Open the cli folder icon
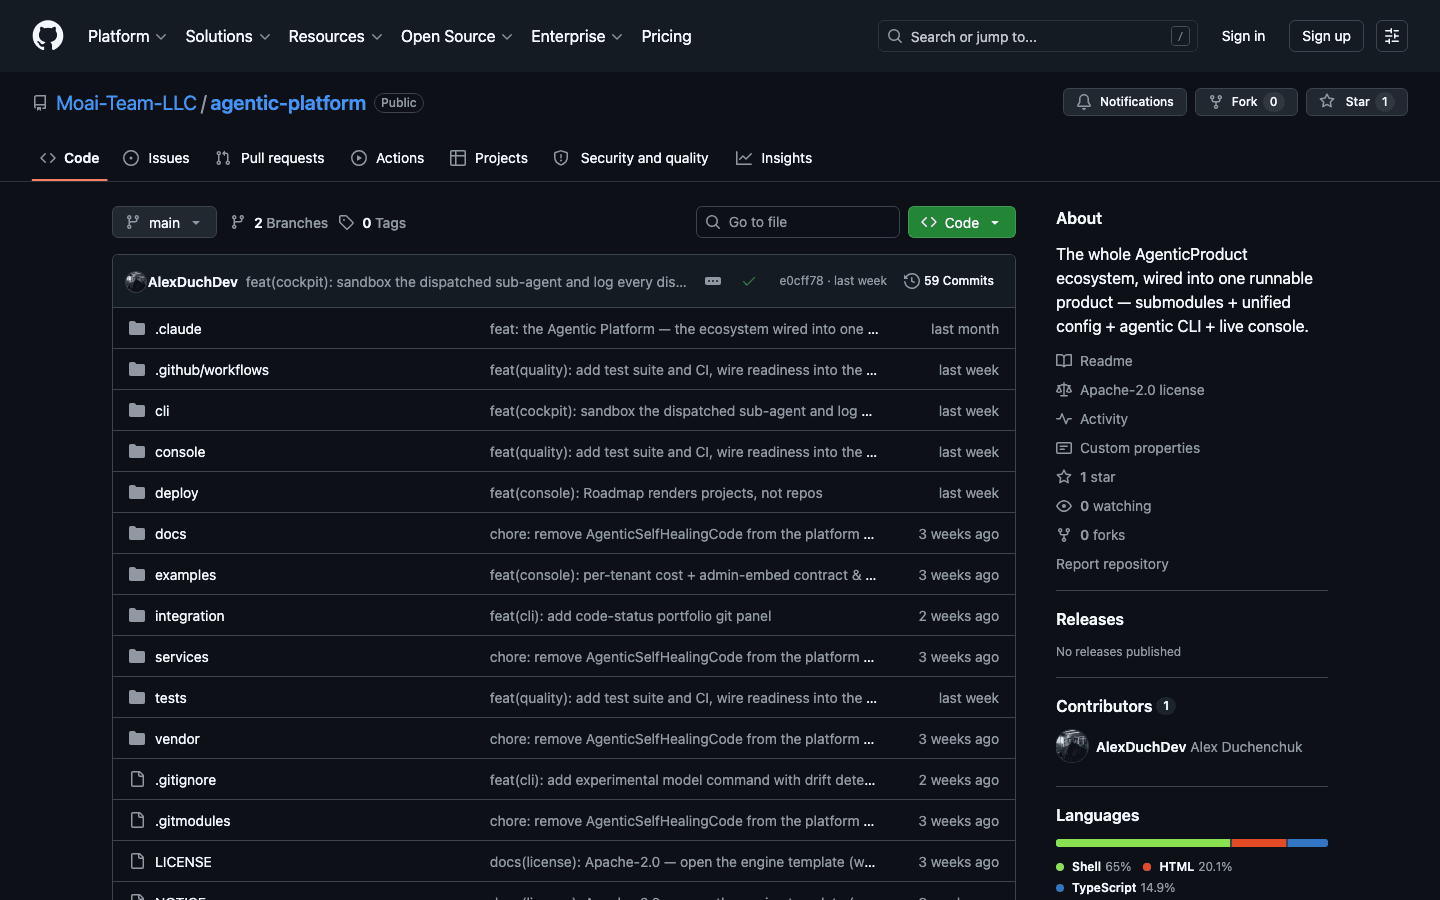The width and height of the screenshot is (1440, 900). pos(137,410)
